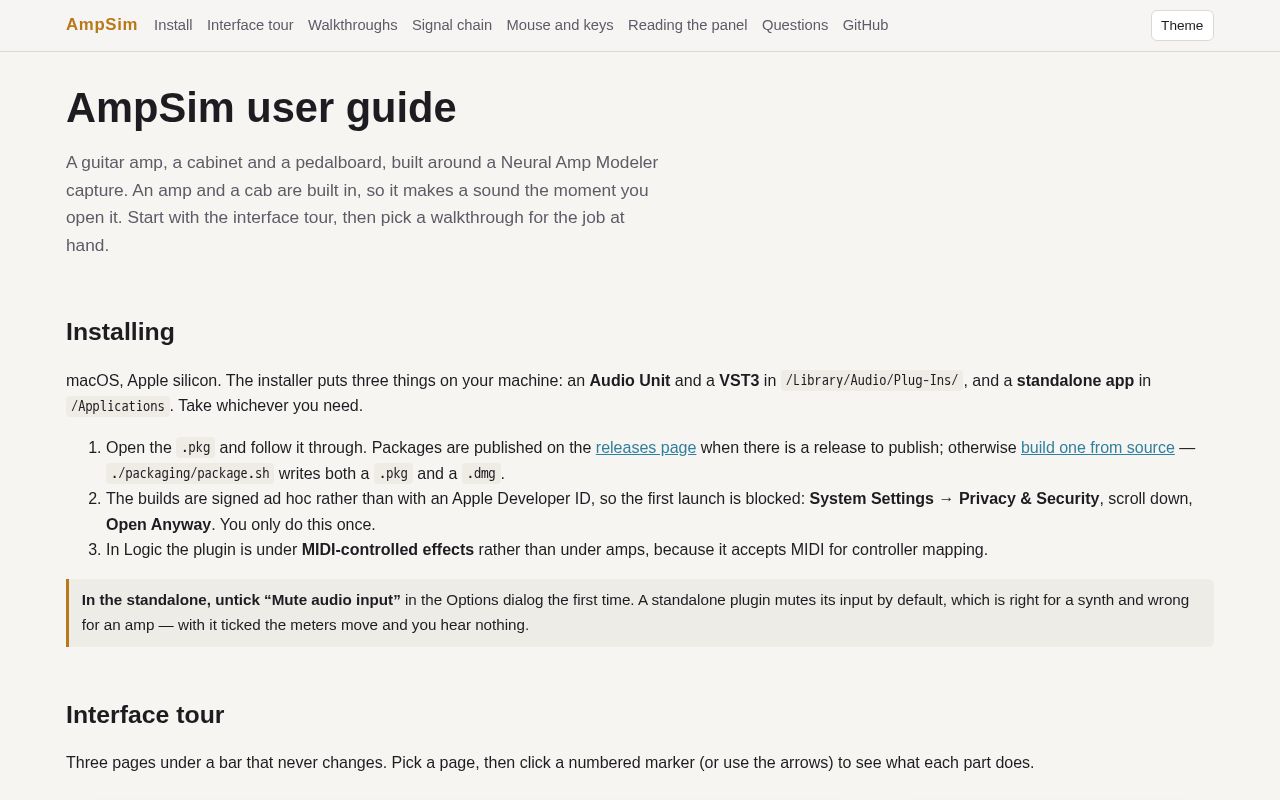Viewport: 1280px width, 800px height.
Task: Click the AmpSim user guide main heading
Action: click(x=261, y=108)
